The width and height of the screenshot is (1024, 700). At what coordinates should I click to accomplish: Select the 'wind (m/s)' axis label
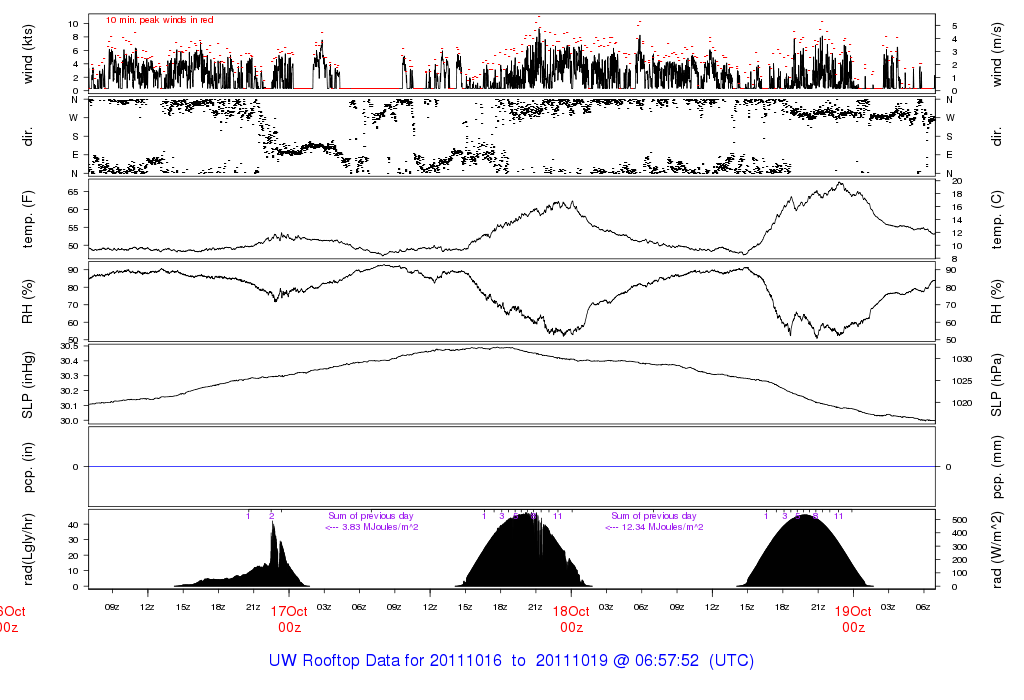pos(996,55)
